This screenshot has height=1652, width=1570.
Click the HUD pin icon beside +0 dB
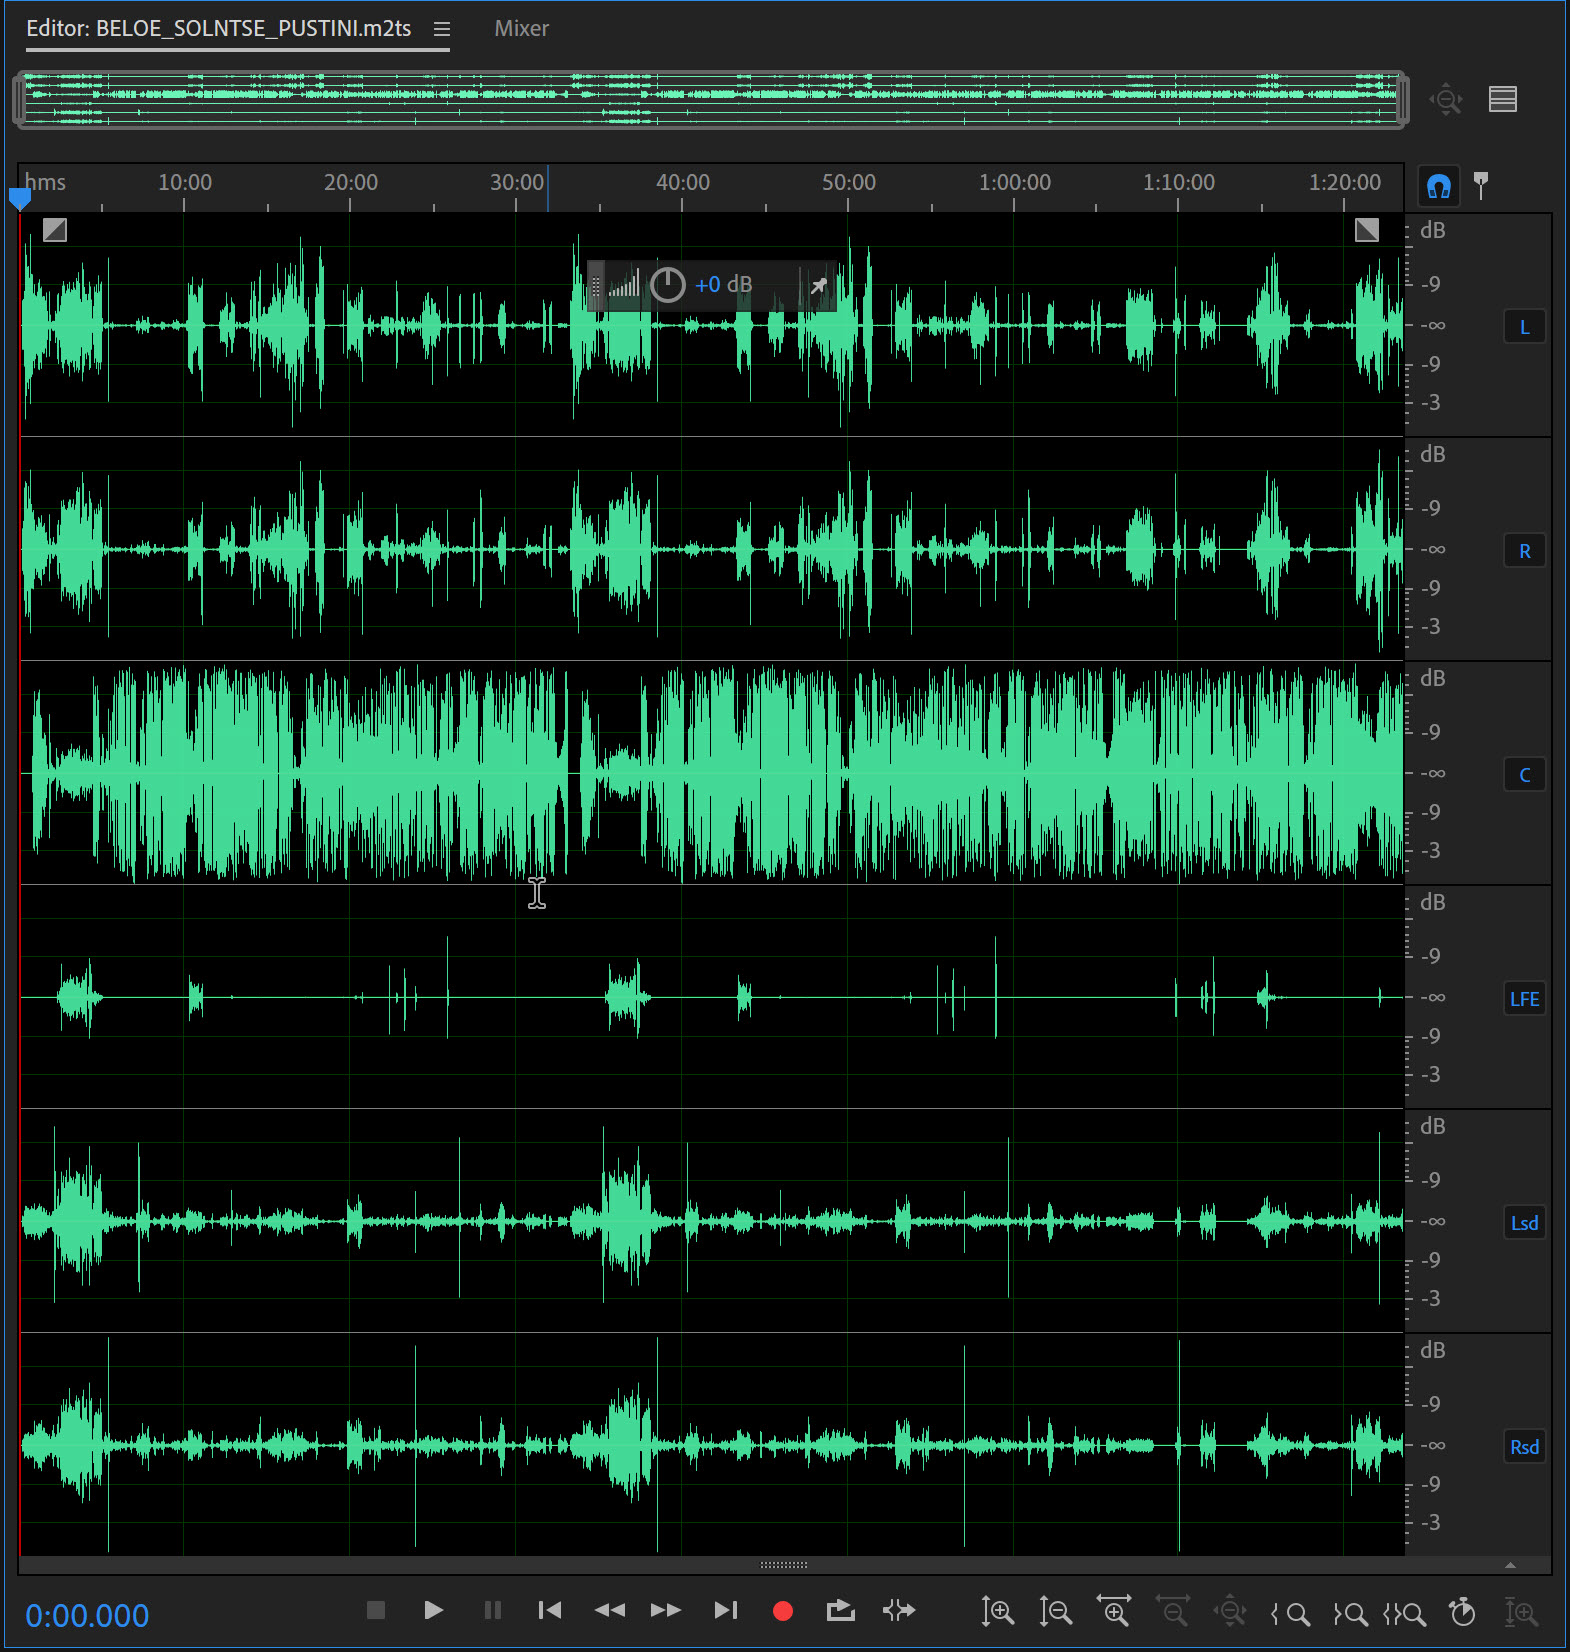point(819,286)
